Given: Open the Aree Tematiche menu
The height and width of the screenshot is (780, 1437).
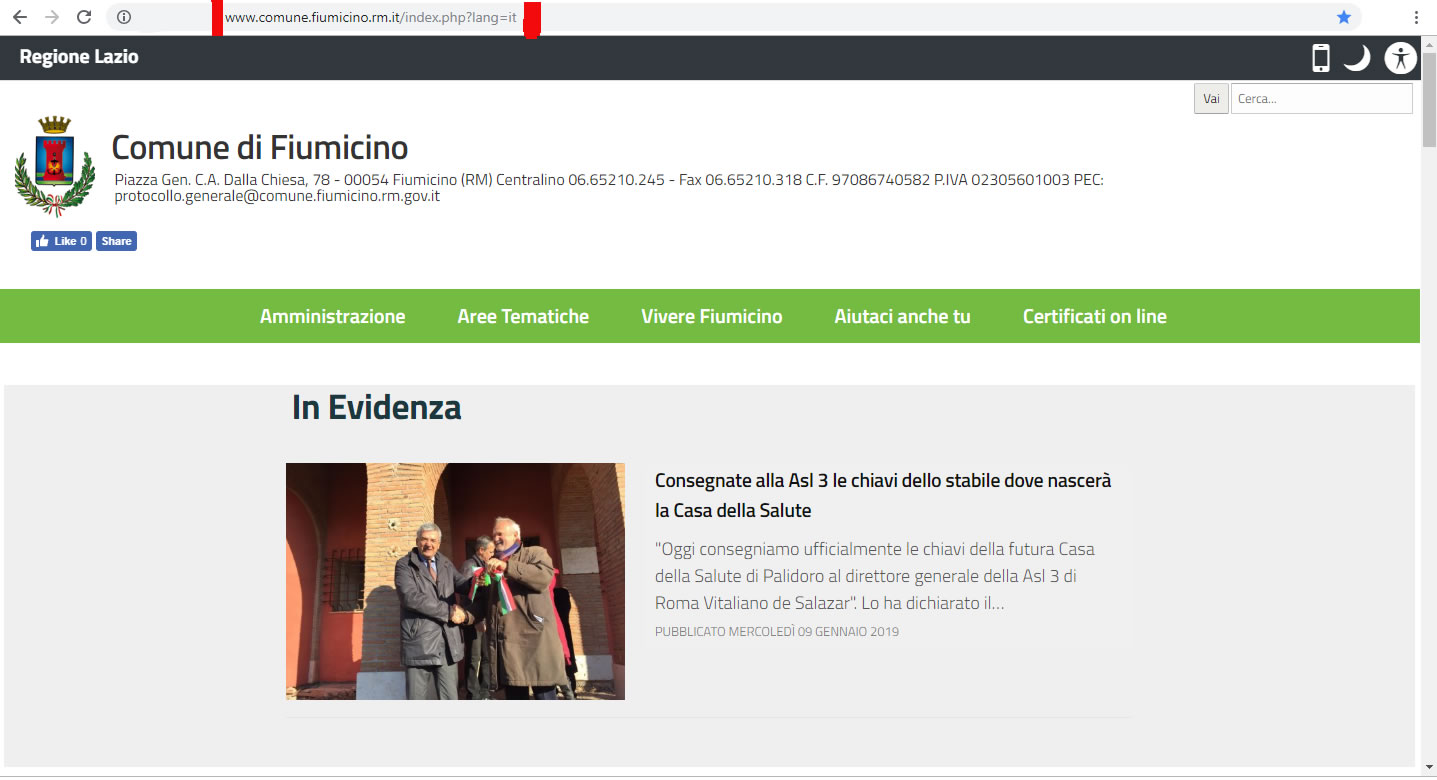Looking at the screenshot, I should [523, 316].
